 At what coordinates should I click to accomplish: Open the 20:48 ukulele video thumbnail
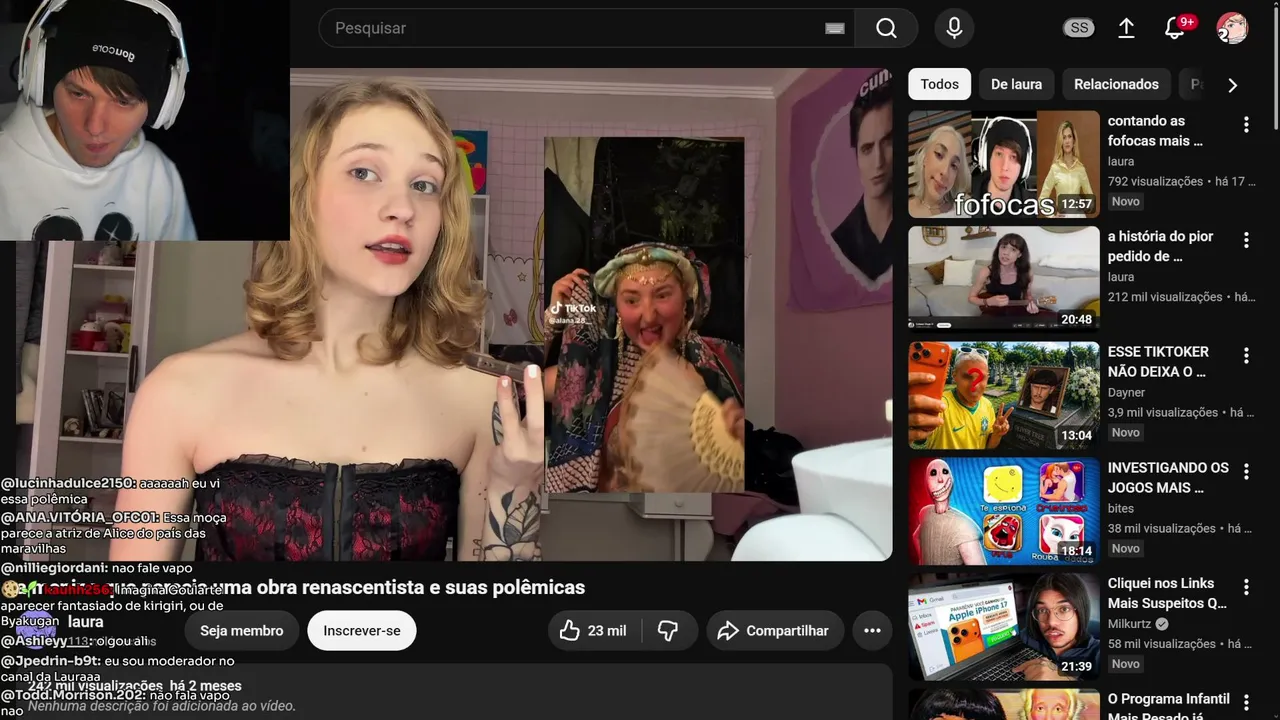coord(1004,280)
